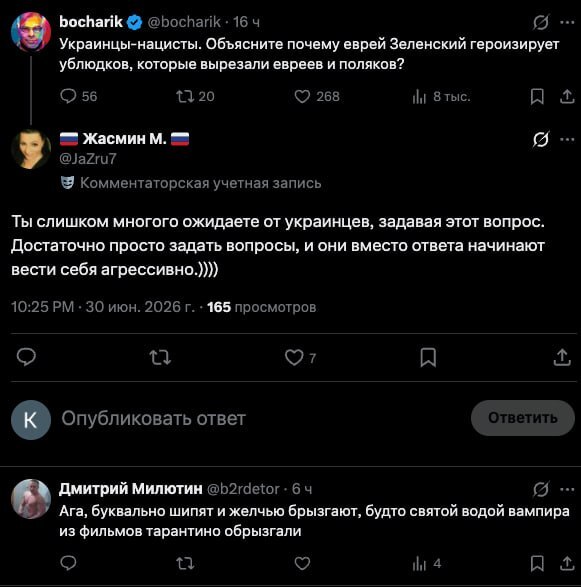This screenshot has width=581, height=587.
Task: View analytics showing 8 тыс. views
Action: [x=441, y=97]
